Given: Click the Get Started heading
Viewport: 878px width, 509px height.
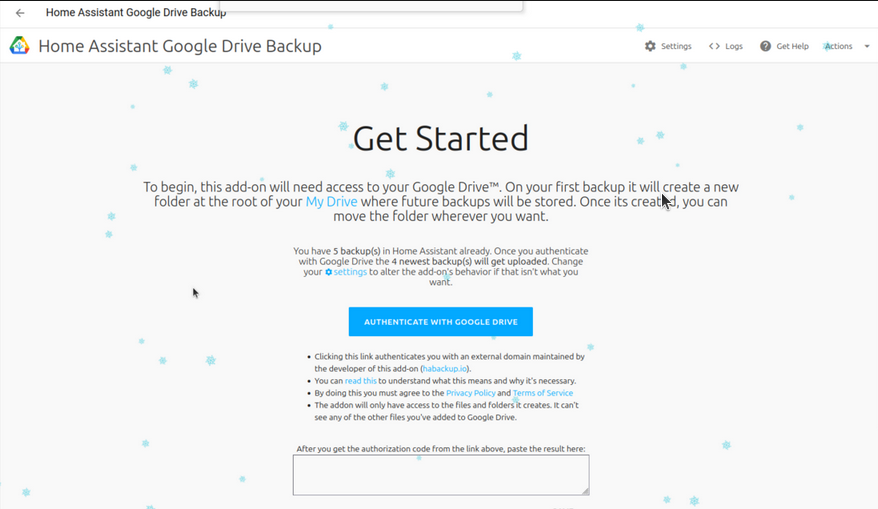Looking at the screenshot, I should 441,138.
